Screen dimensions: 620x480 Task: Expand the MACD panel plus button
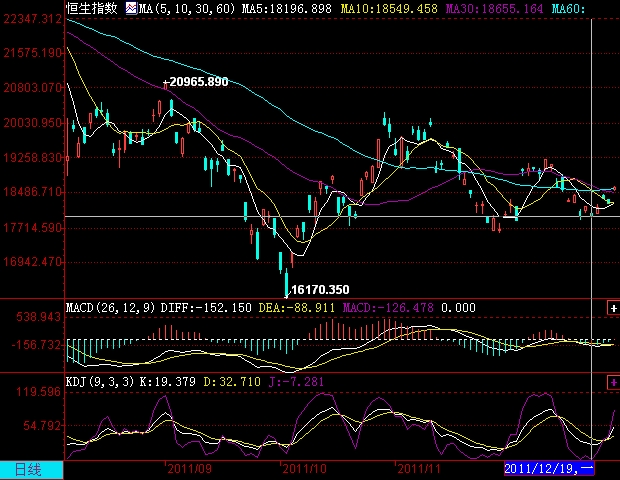click(613, 308)
